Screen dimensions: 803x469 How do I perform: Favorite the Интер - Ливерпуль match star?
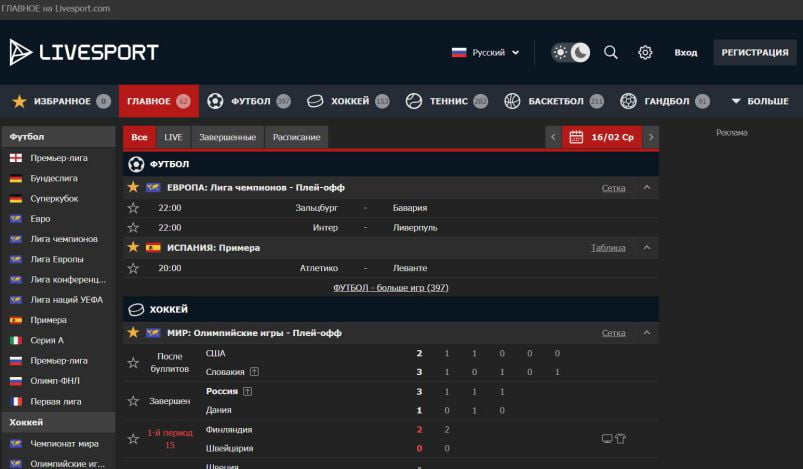[133, 227]
